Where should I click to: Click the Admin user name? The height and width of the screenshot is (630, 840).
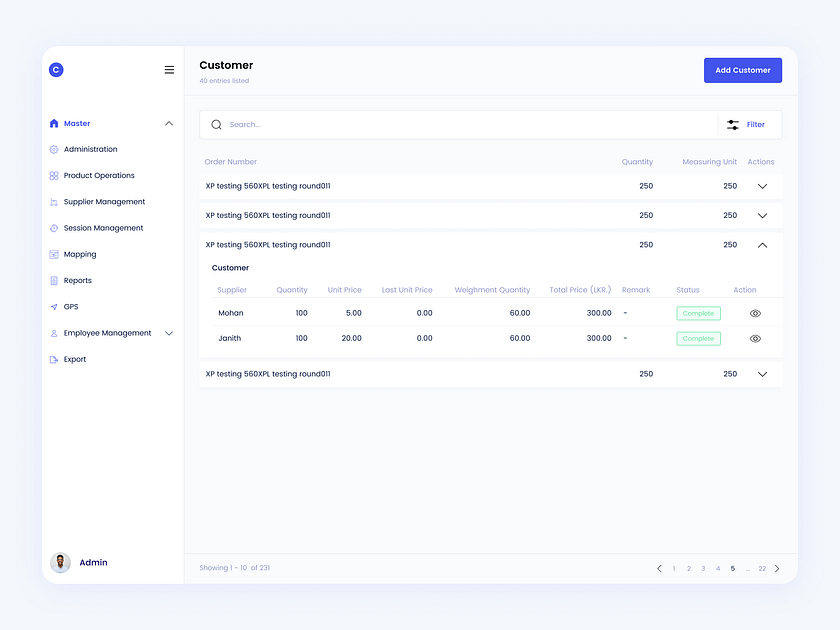tap(93, 562)
